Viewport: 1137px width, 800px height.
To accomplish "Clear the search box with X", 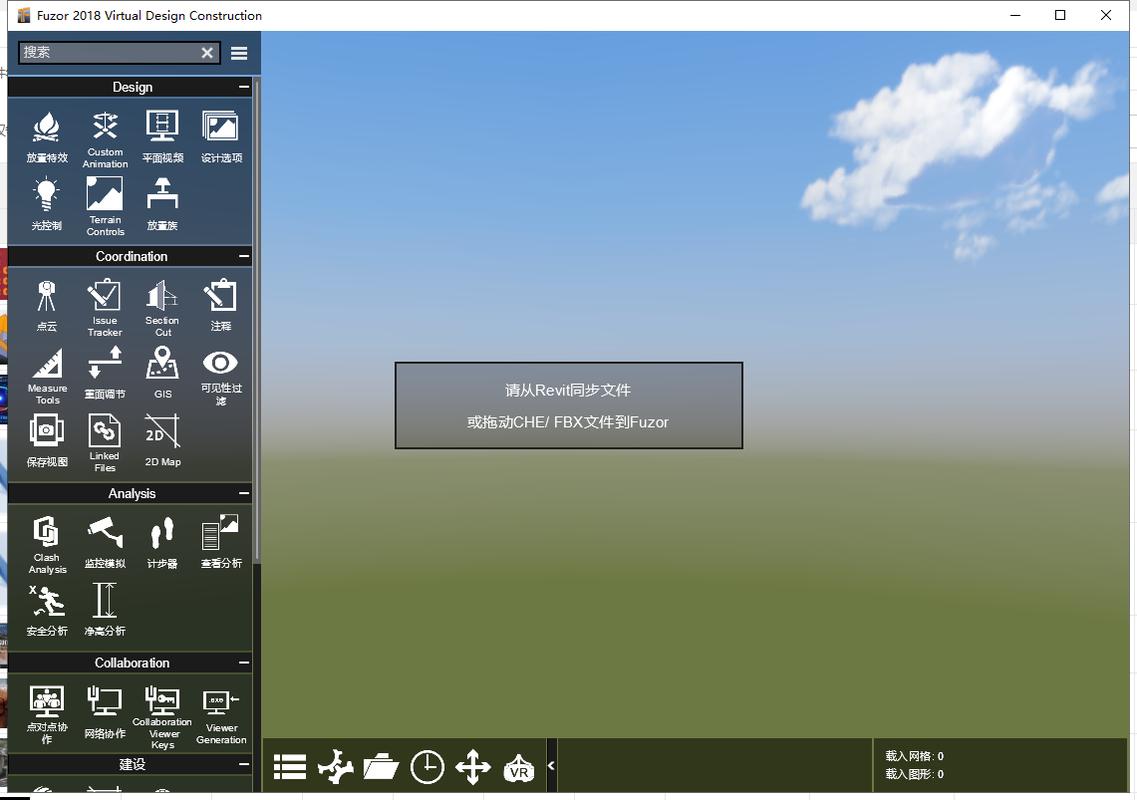I will pyautogui.click(x=207, y=52).
